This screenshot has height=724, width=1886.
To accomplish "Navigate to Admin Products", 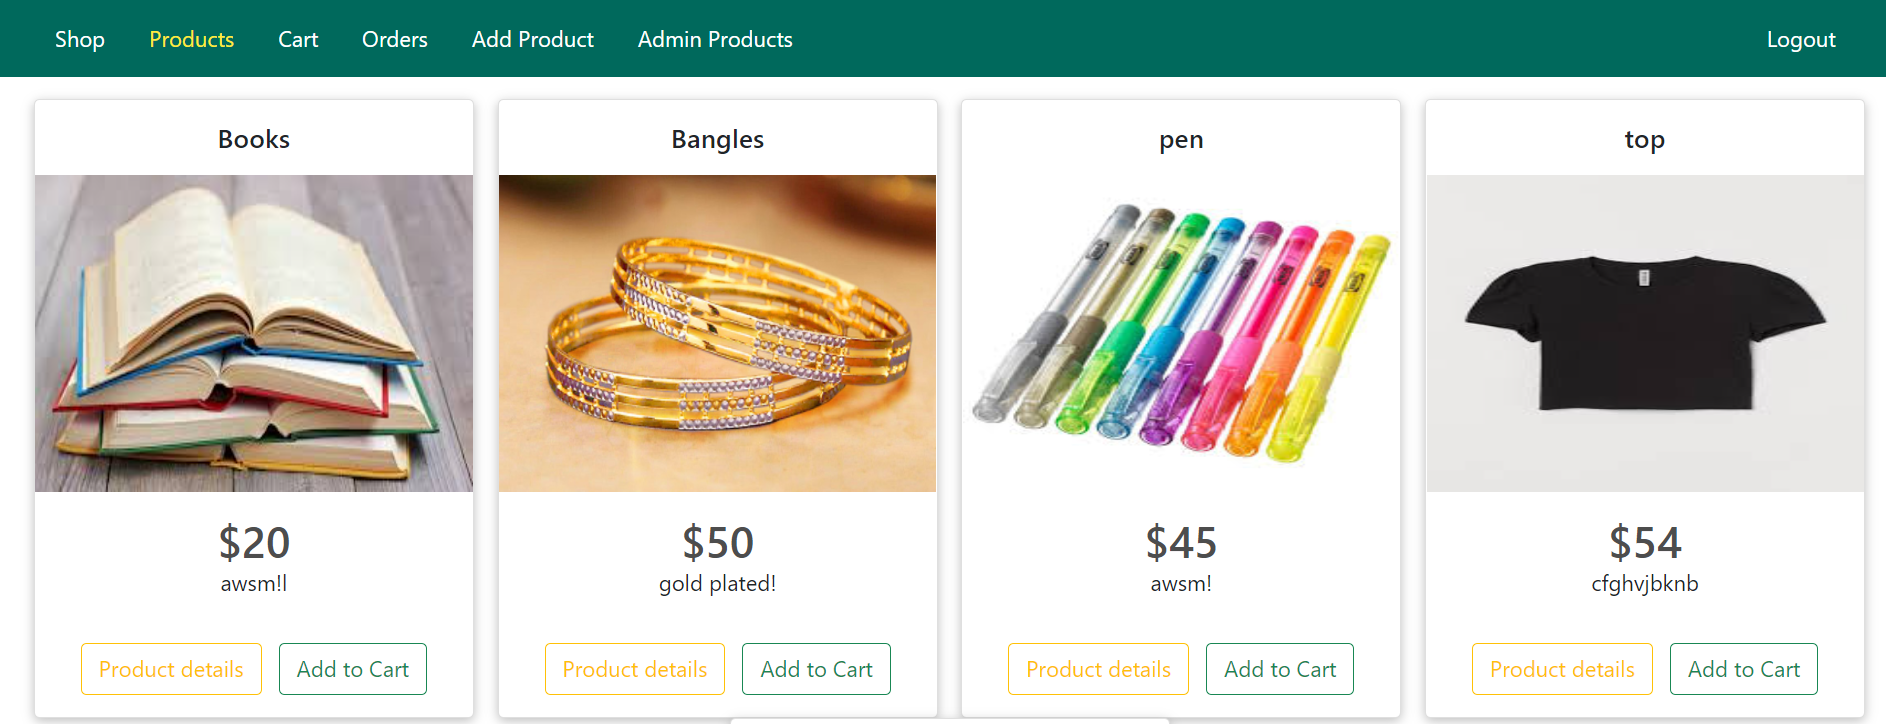I will pyautogui.click(x=715, y=39).
